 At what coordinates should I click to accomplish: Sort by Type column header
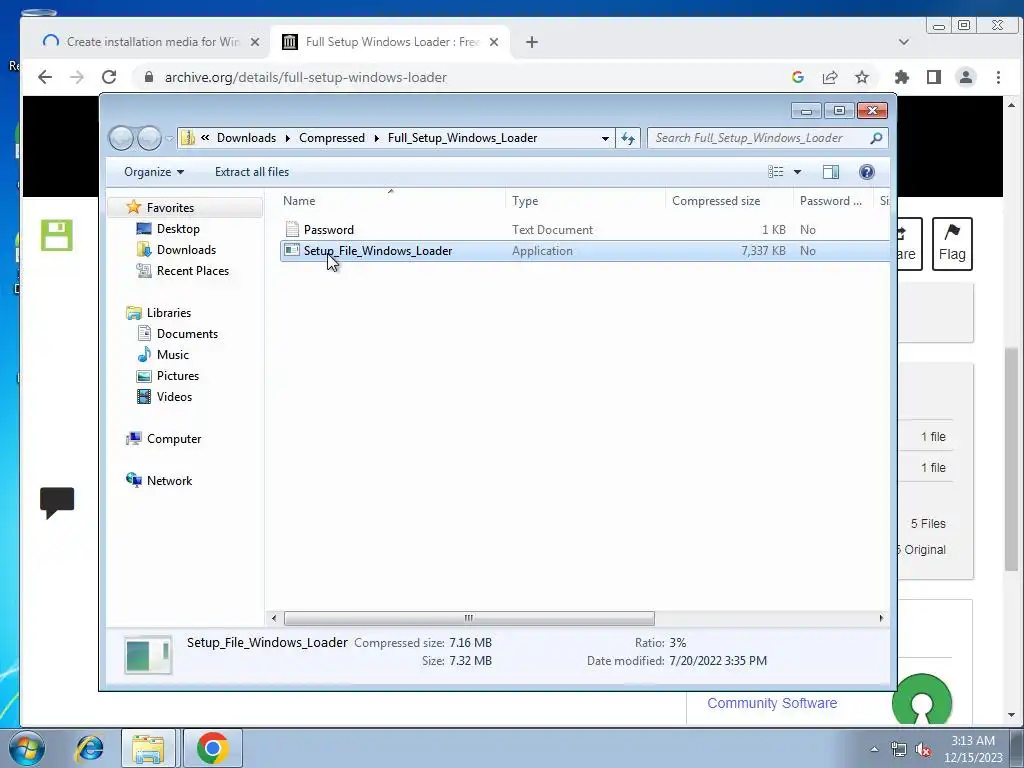click(585, 200)
